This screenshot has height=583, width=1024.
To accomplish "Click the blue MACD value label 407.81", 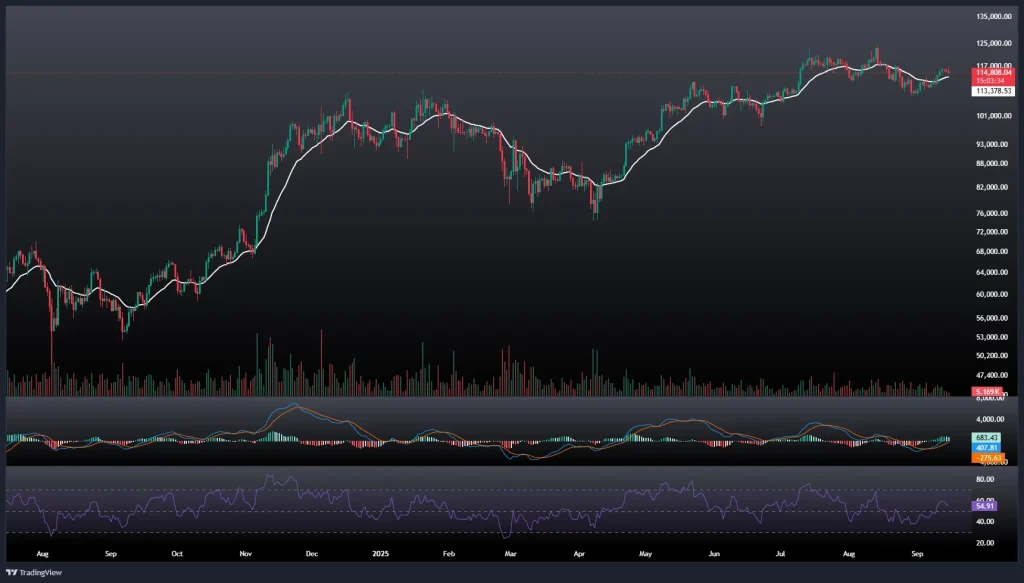I will point(986,448).
